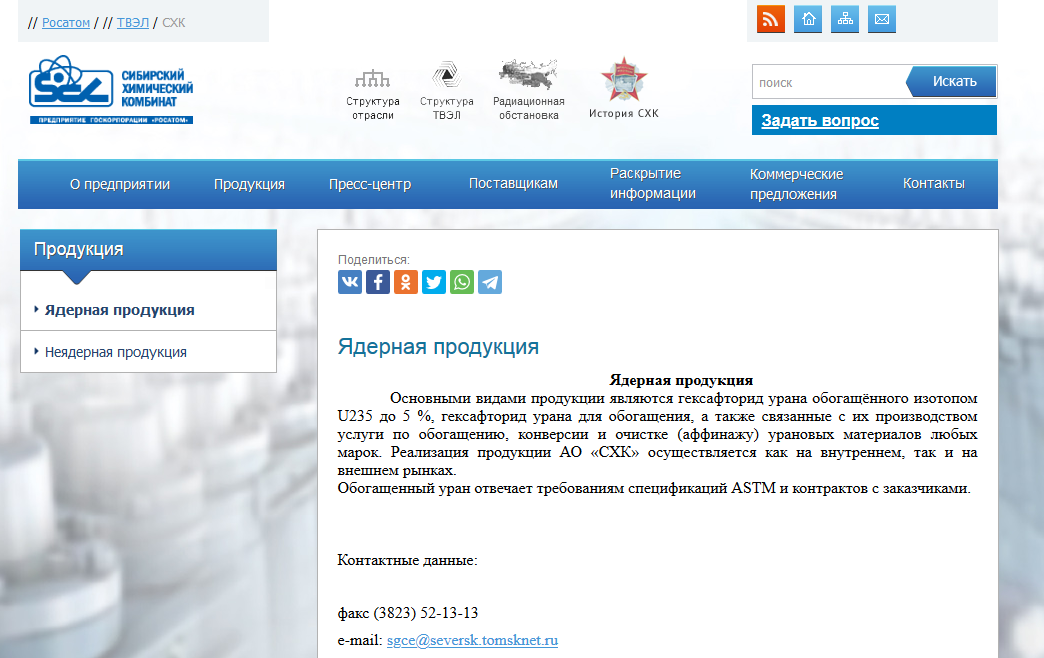Screen dimensions: 1044x658
Task: Share page via Twitter icon
Action: (x=433, y=282)
